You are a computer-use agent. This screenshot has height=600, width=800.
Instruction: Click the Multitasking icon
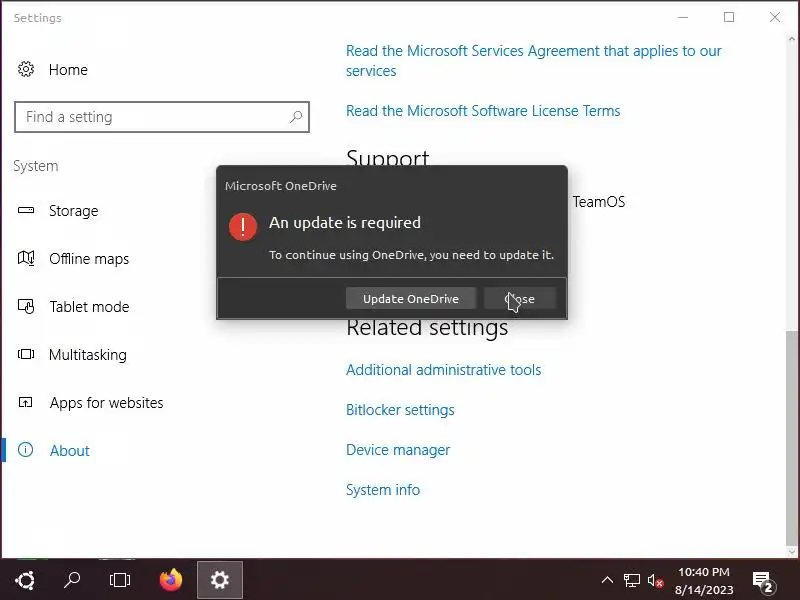pos(26,354)
